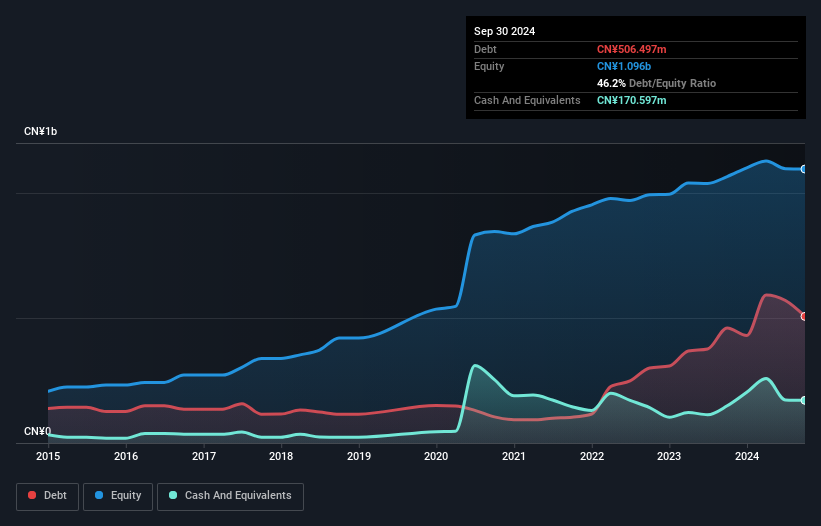
Task: Click the 2018 x-axis label
Action: point(281,456)
